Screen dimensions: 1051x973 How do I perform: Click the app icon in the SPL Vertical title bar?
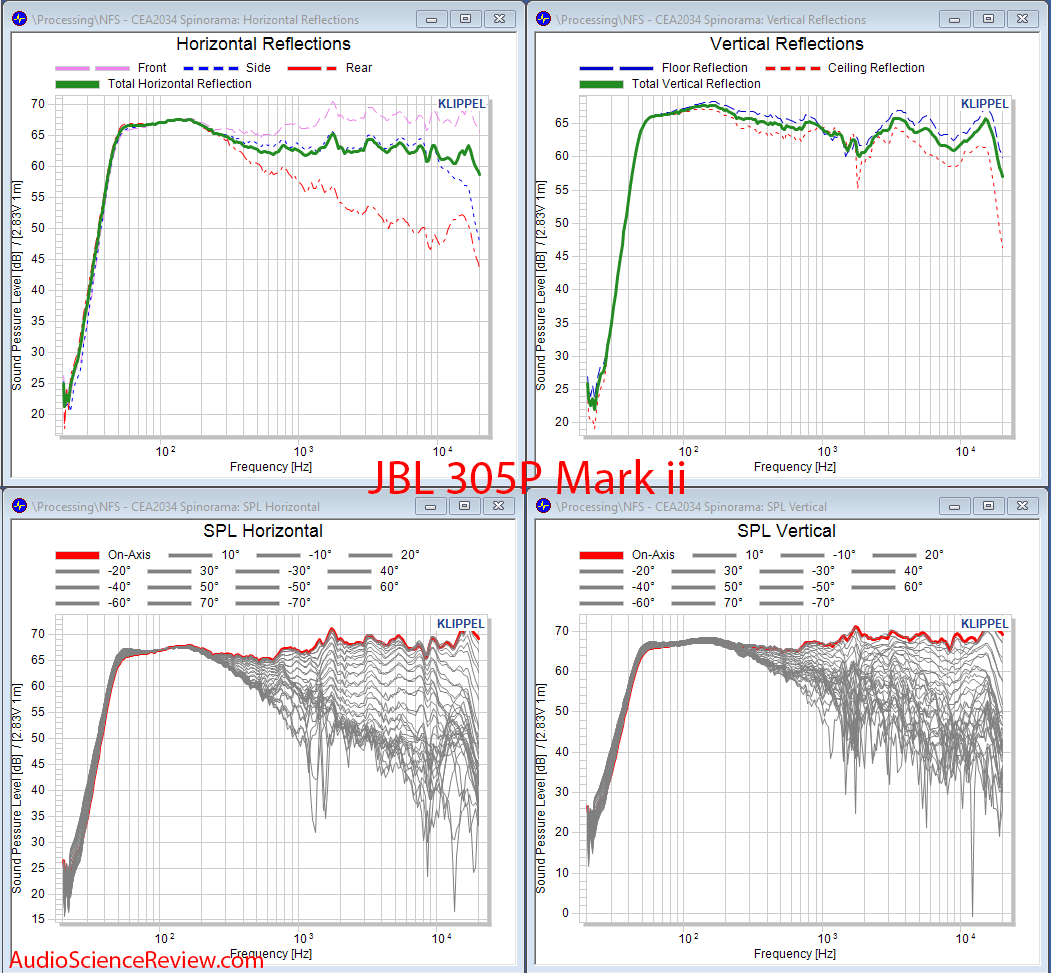coord(544,506)
